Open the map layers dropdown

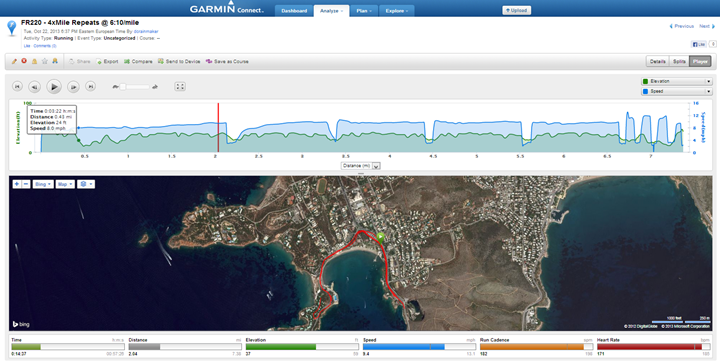[x=86, y=184]
